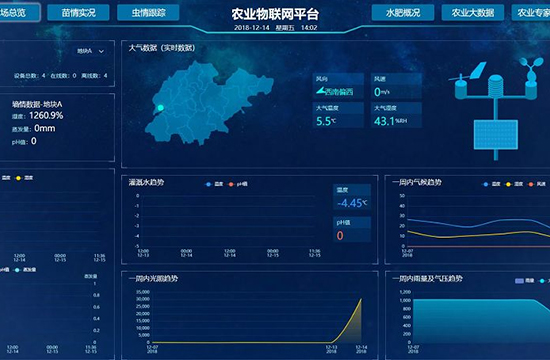Click the 风速 0 m/s card
Screen dimensions: 550x360
point(396,86)
